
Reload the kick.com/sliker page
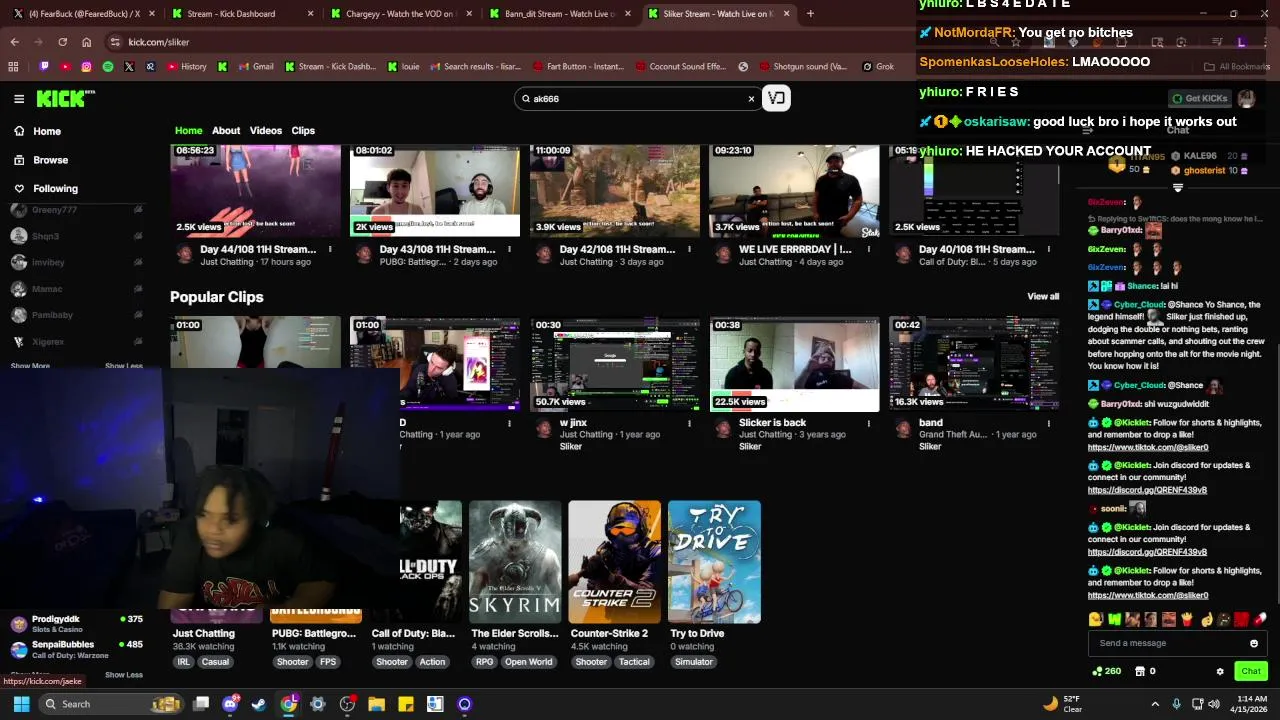(62, 42)
